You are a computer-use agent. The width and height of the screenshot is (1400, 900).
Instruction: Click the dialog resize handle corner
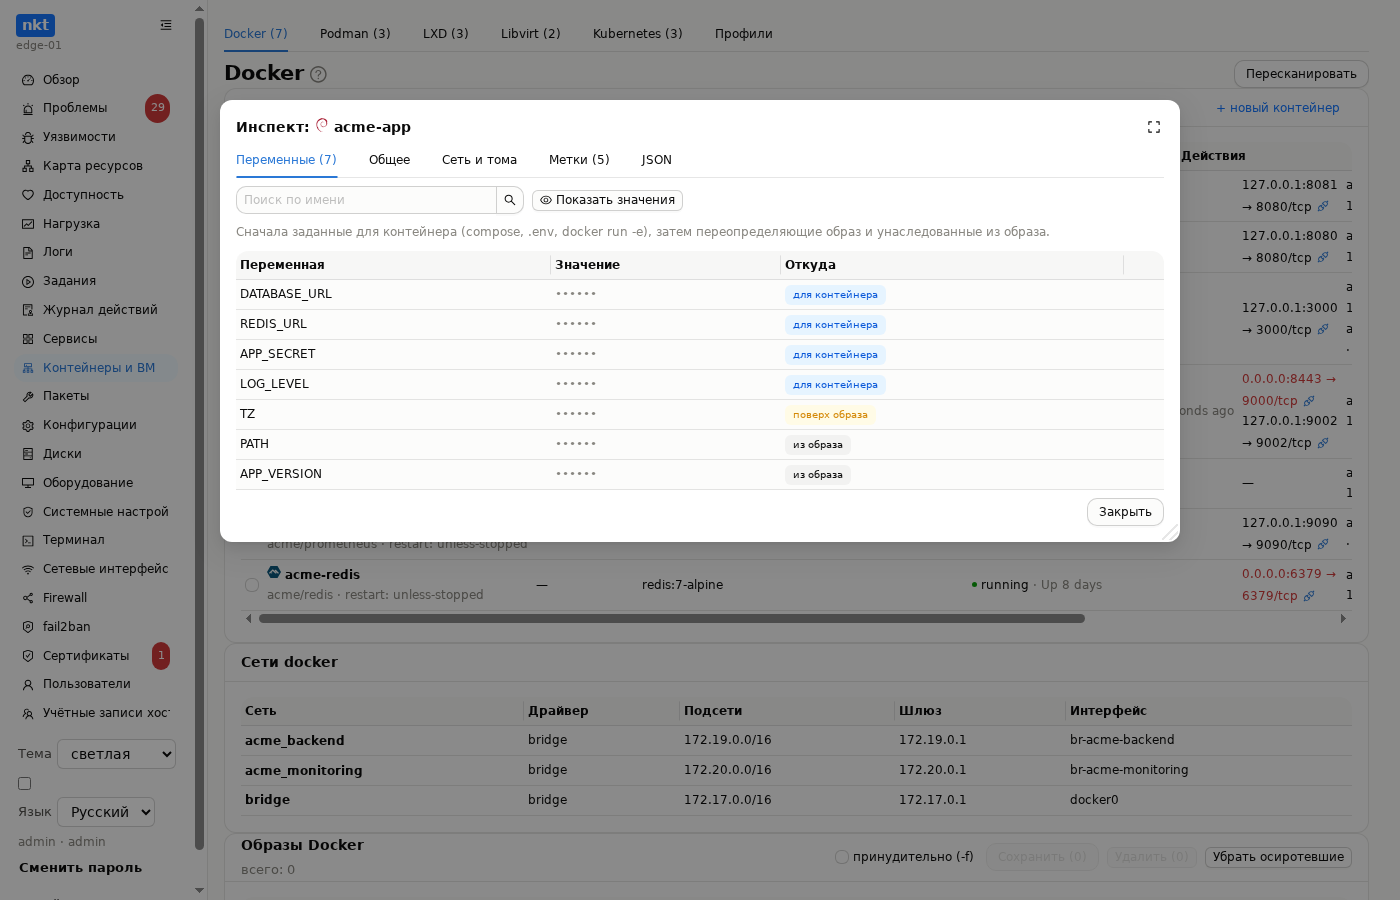click(x=1170, y=532)
